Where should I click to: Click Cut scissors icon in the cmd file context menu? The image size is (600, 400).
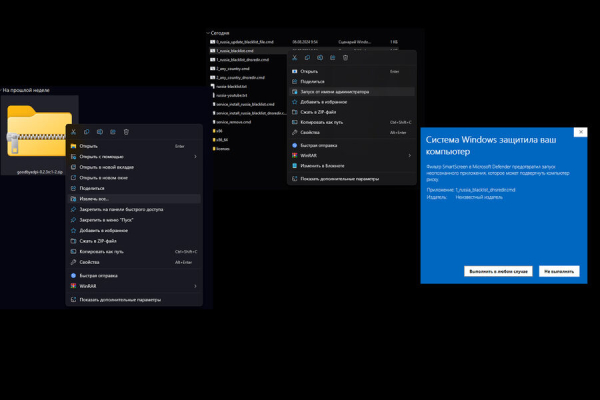tap(294, 57)
